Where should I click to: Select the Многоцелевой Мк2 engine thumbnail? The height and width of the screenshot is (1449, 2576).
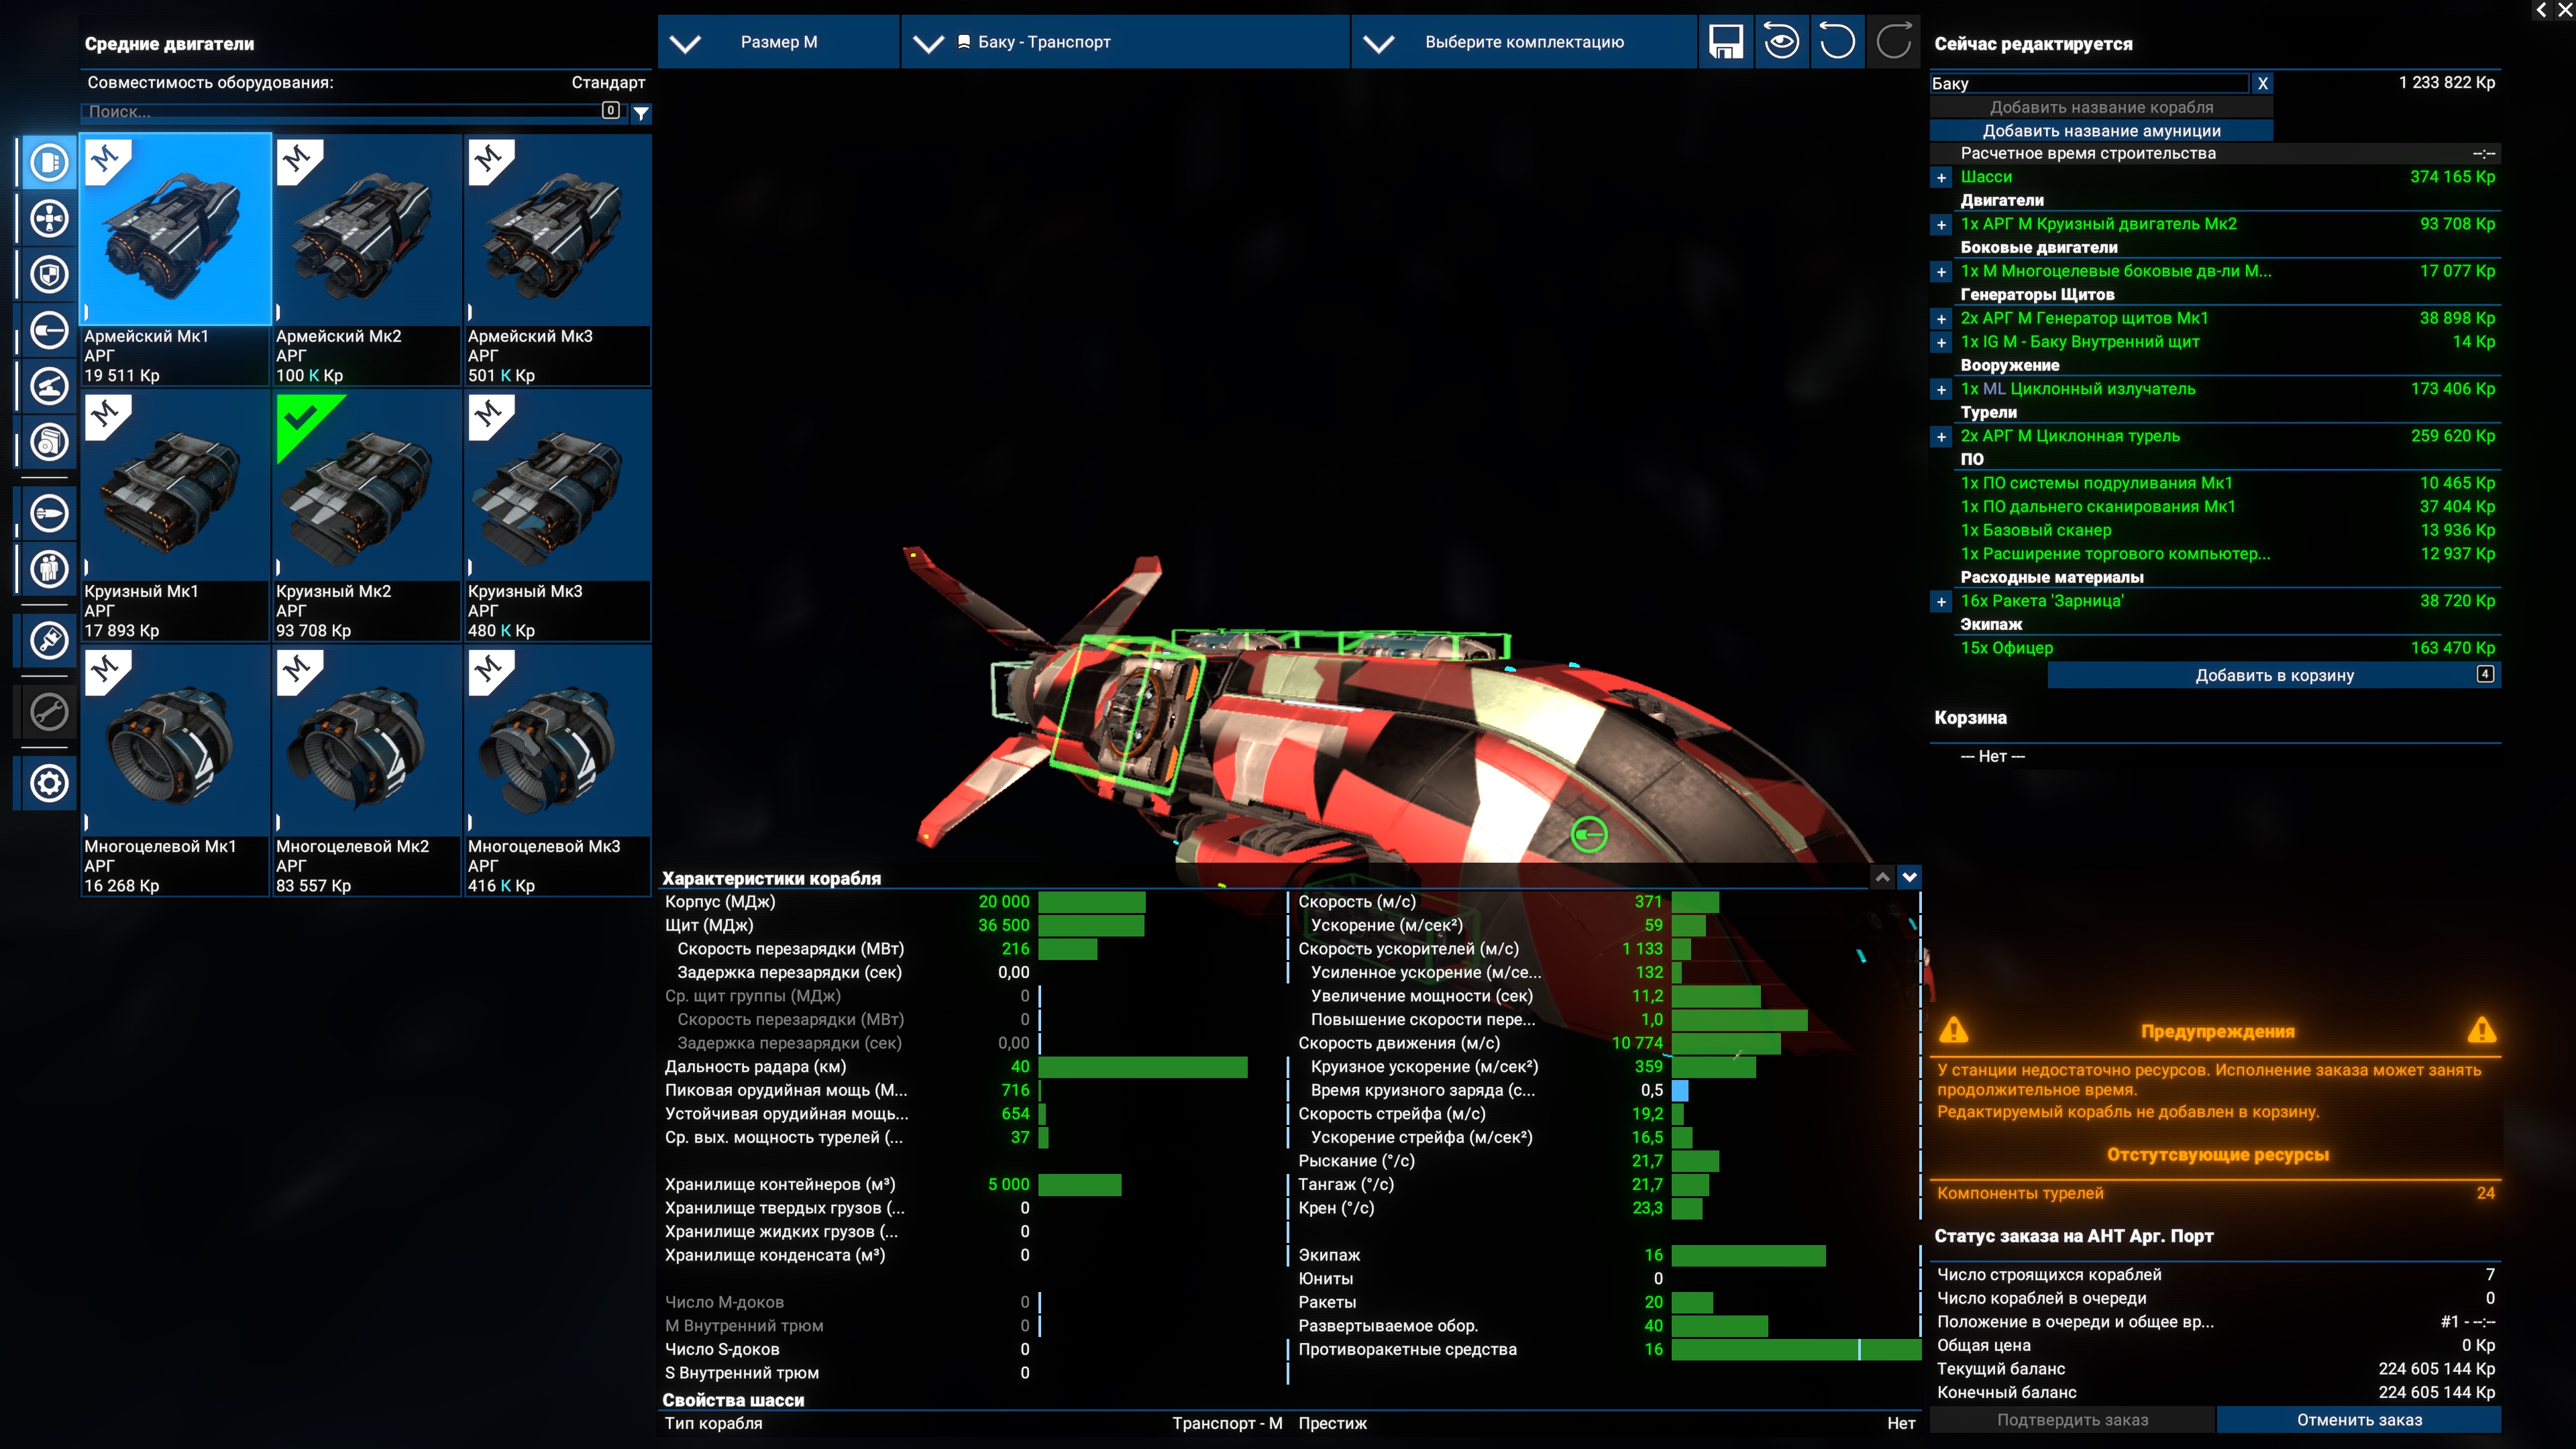[365, 745]
